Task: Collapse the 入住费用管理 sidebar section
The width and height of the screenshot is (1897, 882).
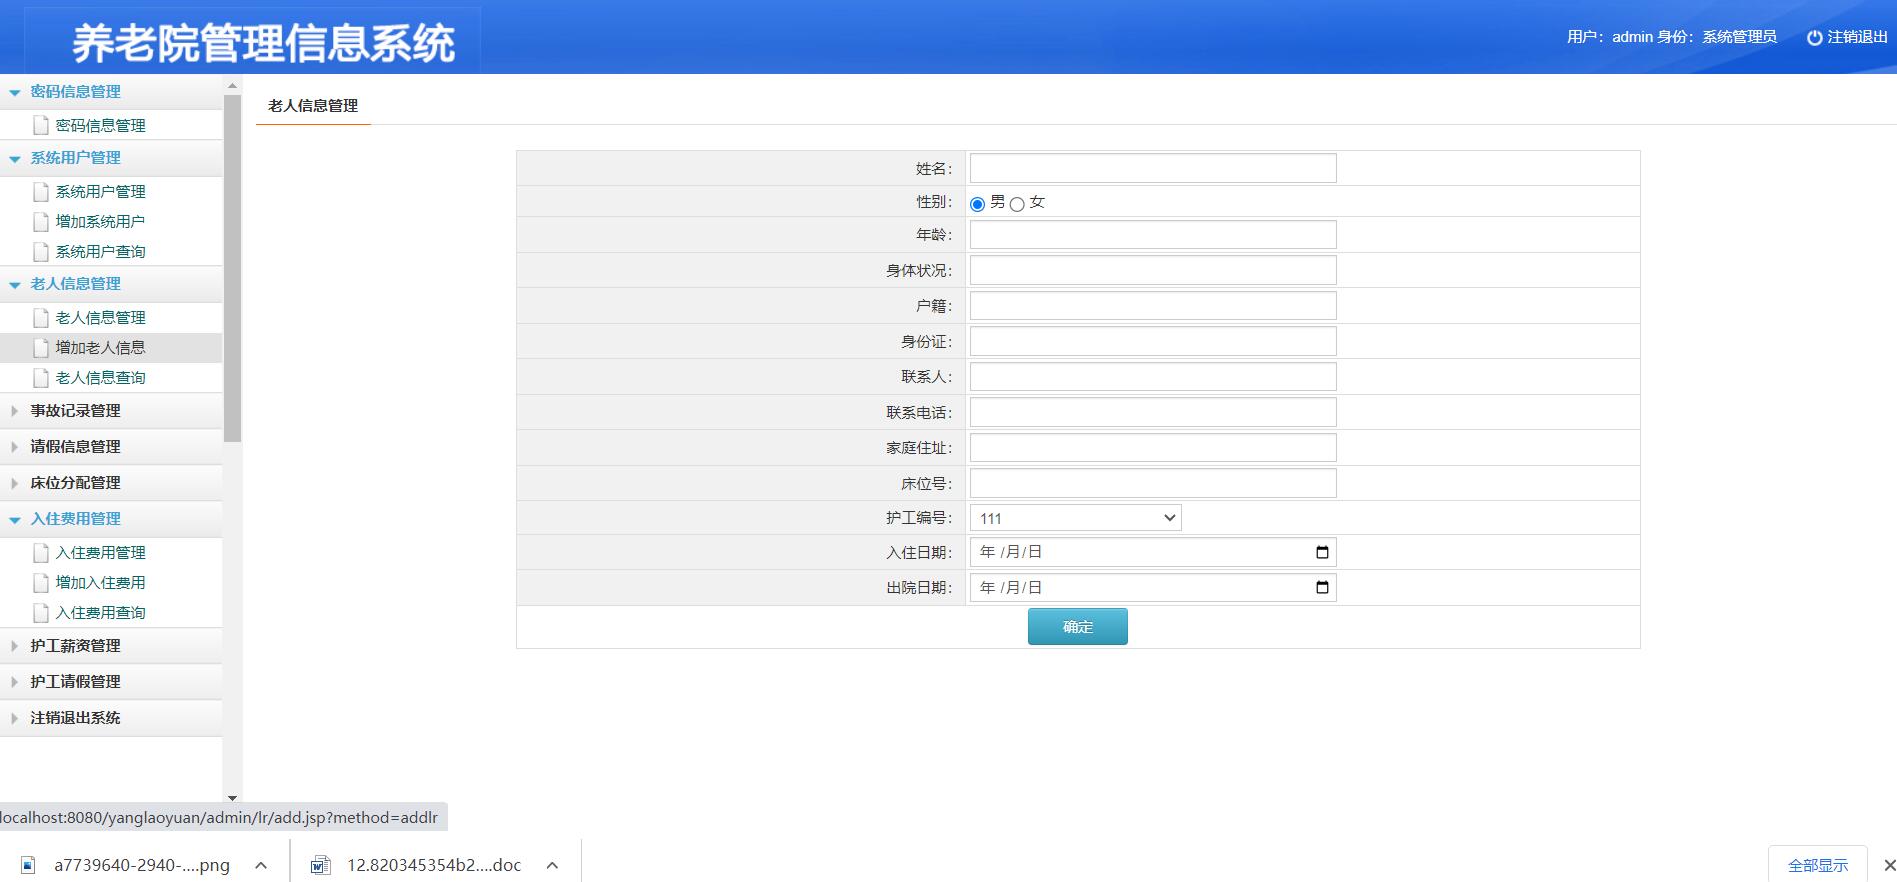Action: click(x=14, y=519)
